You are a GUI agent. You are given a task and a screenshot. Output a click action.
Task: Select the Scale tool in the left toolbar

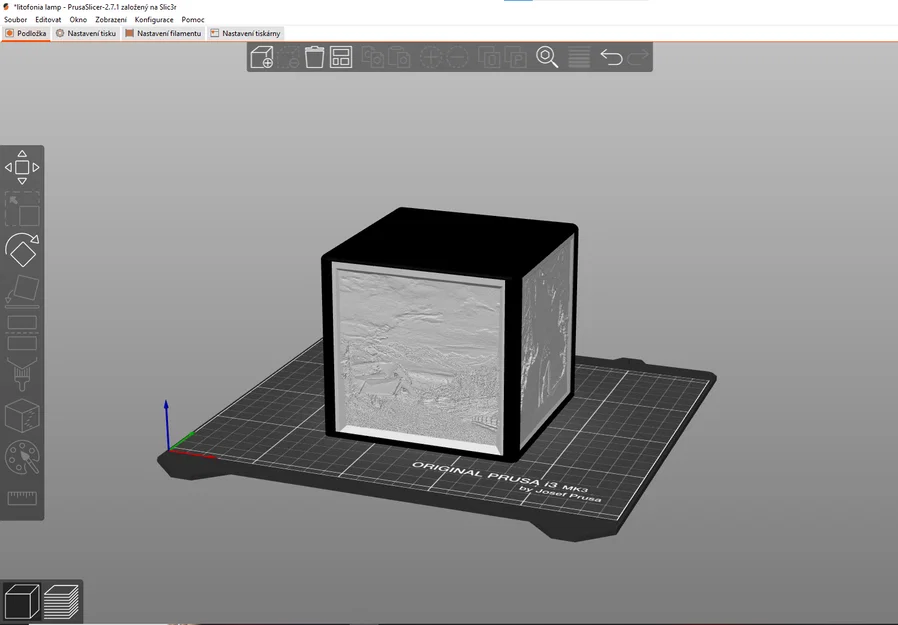pyautogui.click(x=22, y=209)
